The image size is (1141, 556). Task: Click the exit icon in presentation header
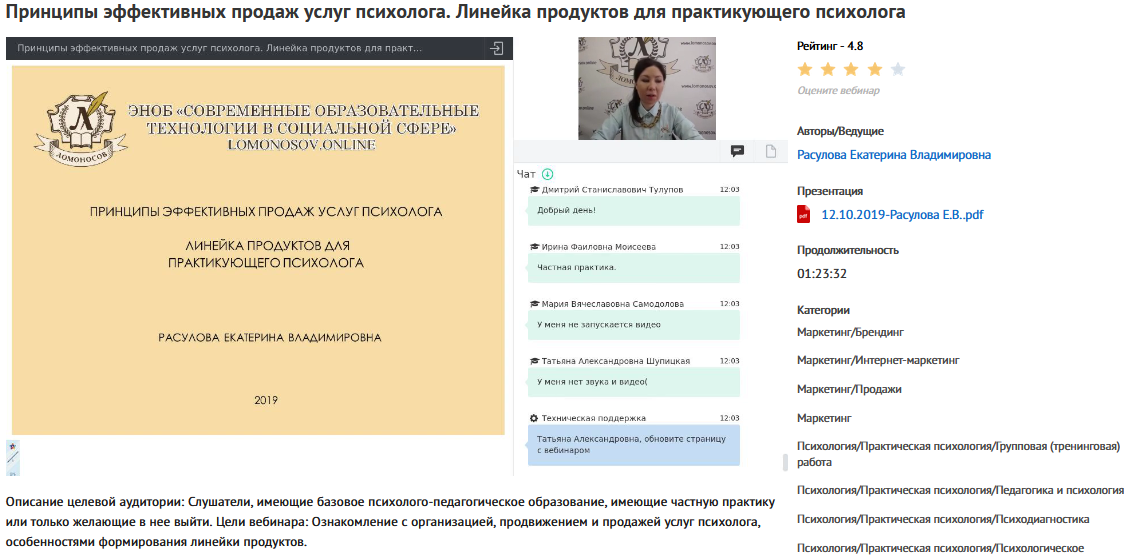pos(496,48)
